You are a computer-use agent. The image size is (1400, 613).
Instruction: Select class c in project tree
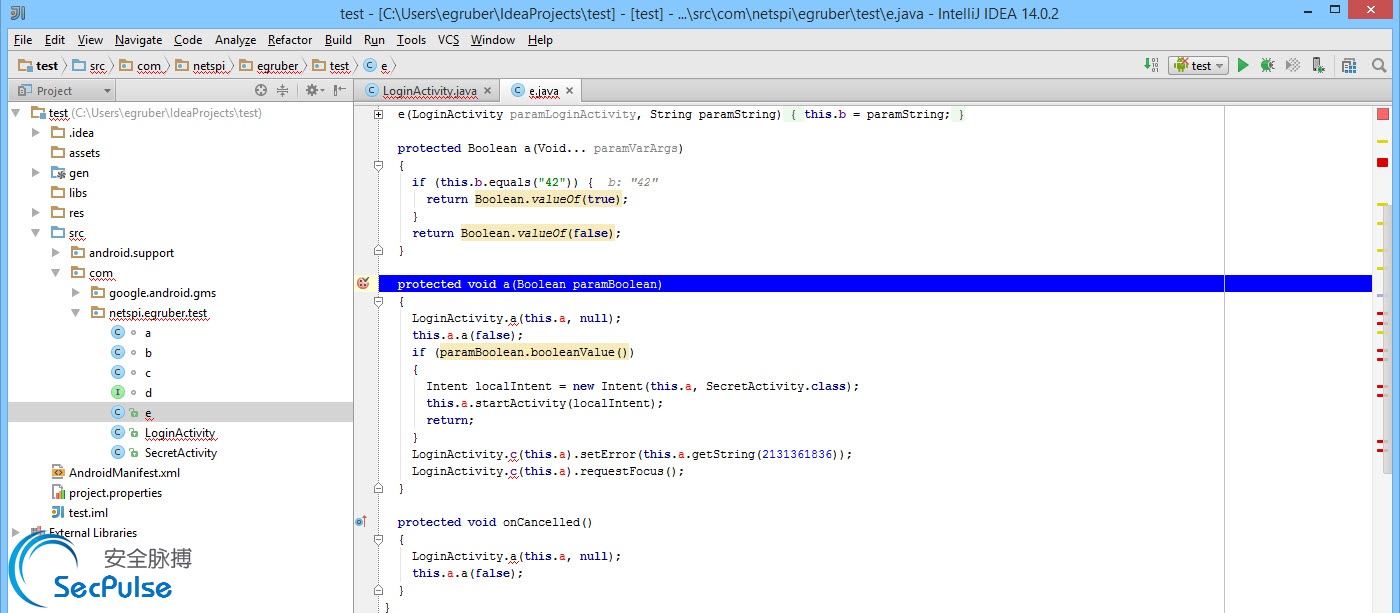pyautogui.click(x=148, y=373)
